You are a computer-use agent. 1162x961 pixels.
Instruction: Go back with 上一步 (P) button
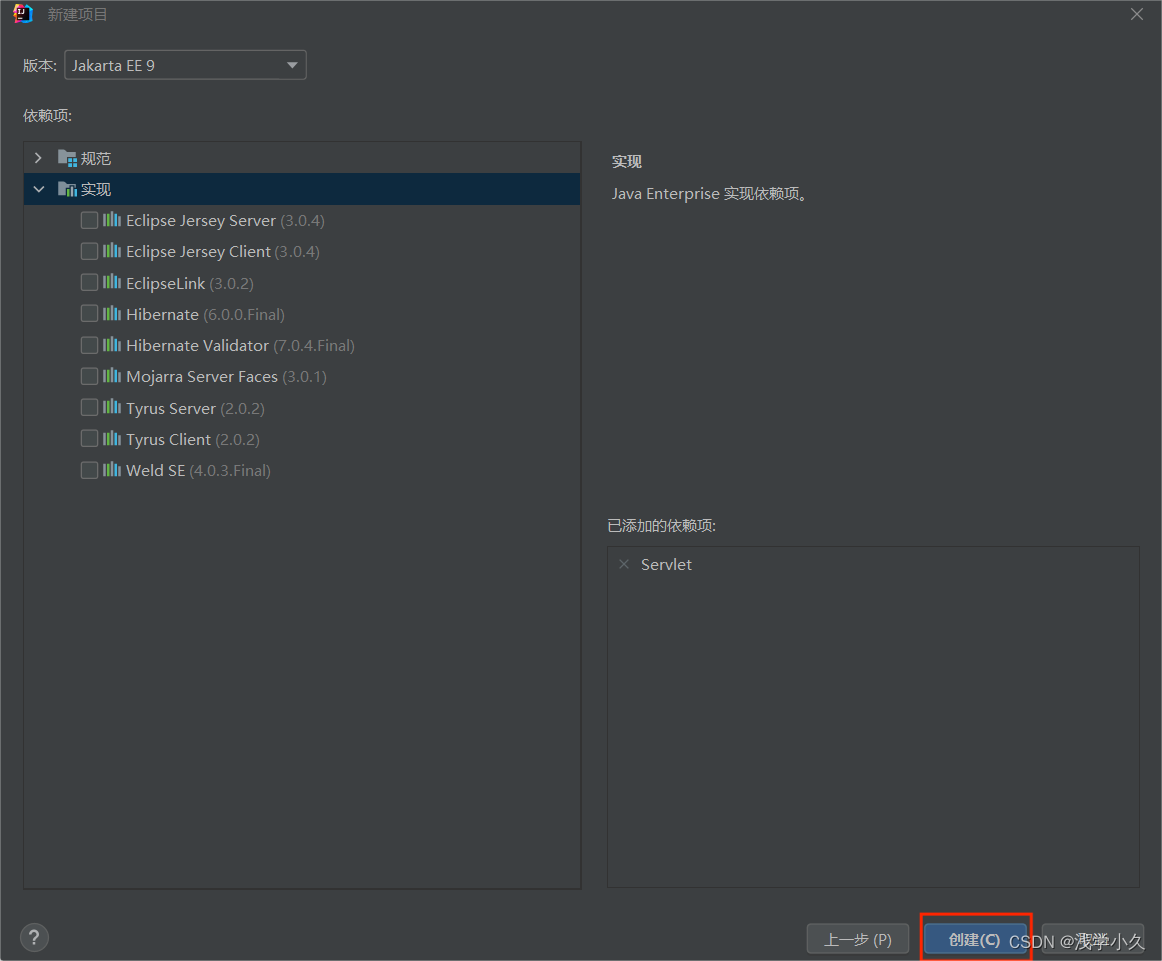[857, 940]
